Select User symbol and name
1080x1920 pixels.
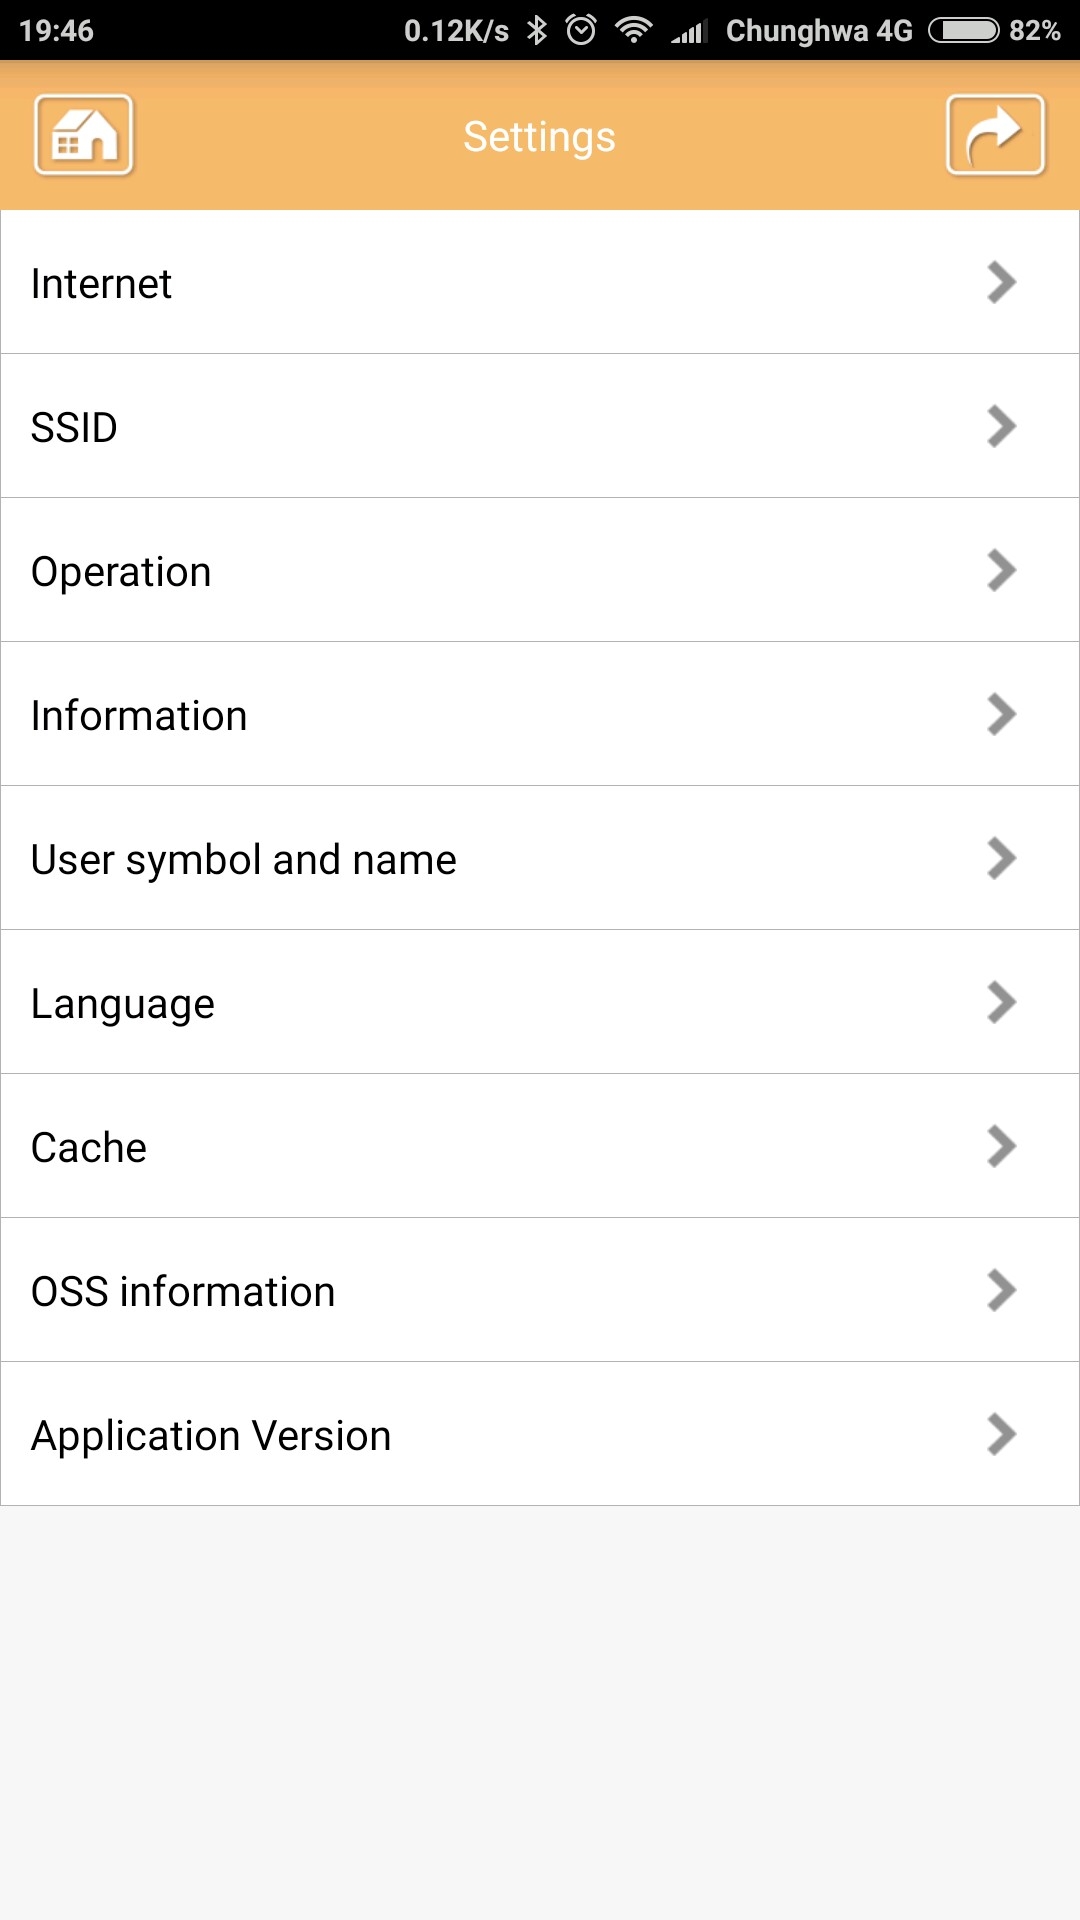(540, 858)
